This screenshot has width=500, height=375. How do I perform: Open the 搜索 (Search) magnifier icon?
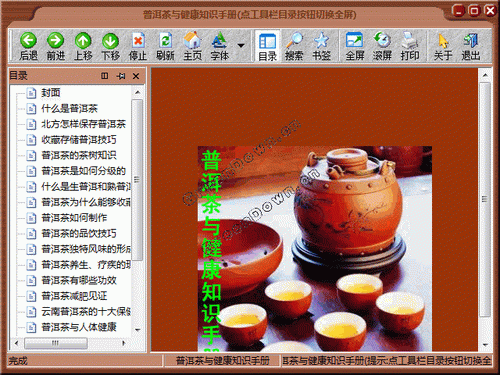point(294,40)
